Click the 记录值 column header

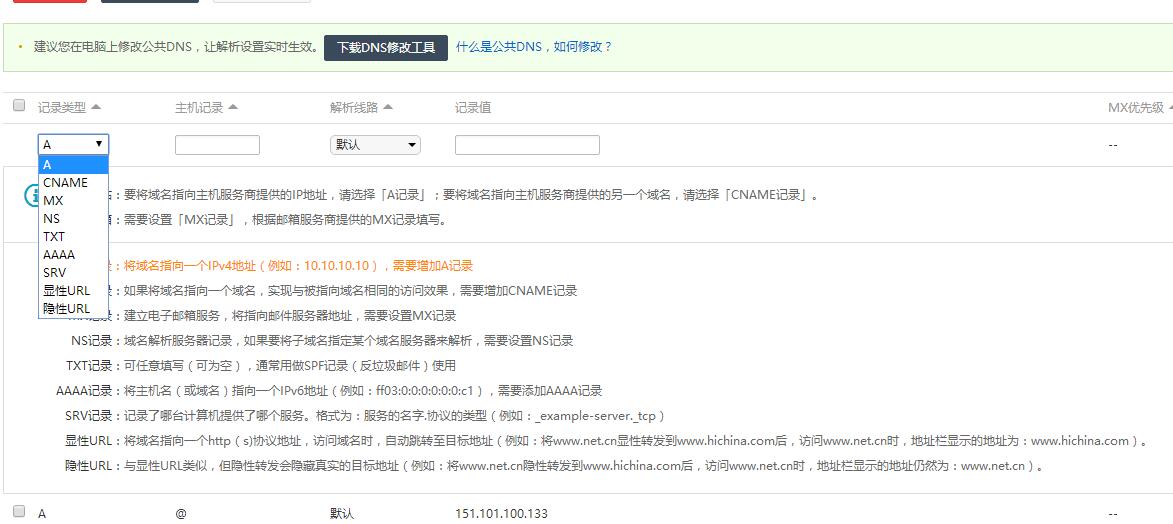click(473, 108)
